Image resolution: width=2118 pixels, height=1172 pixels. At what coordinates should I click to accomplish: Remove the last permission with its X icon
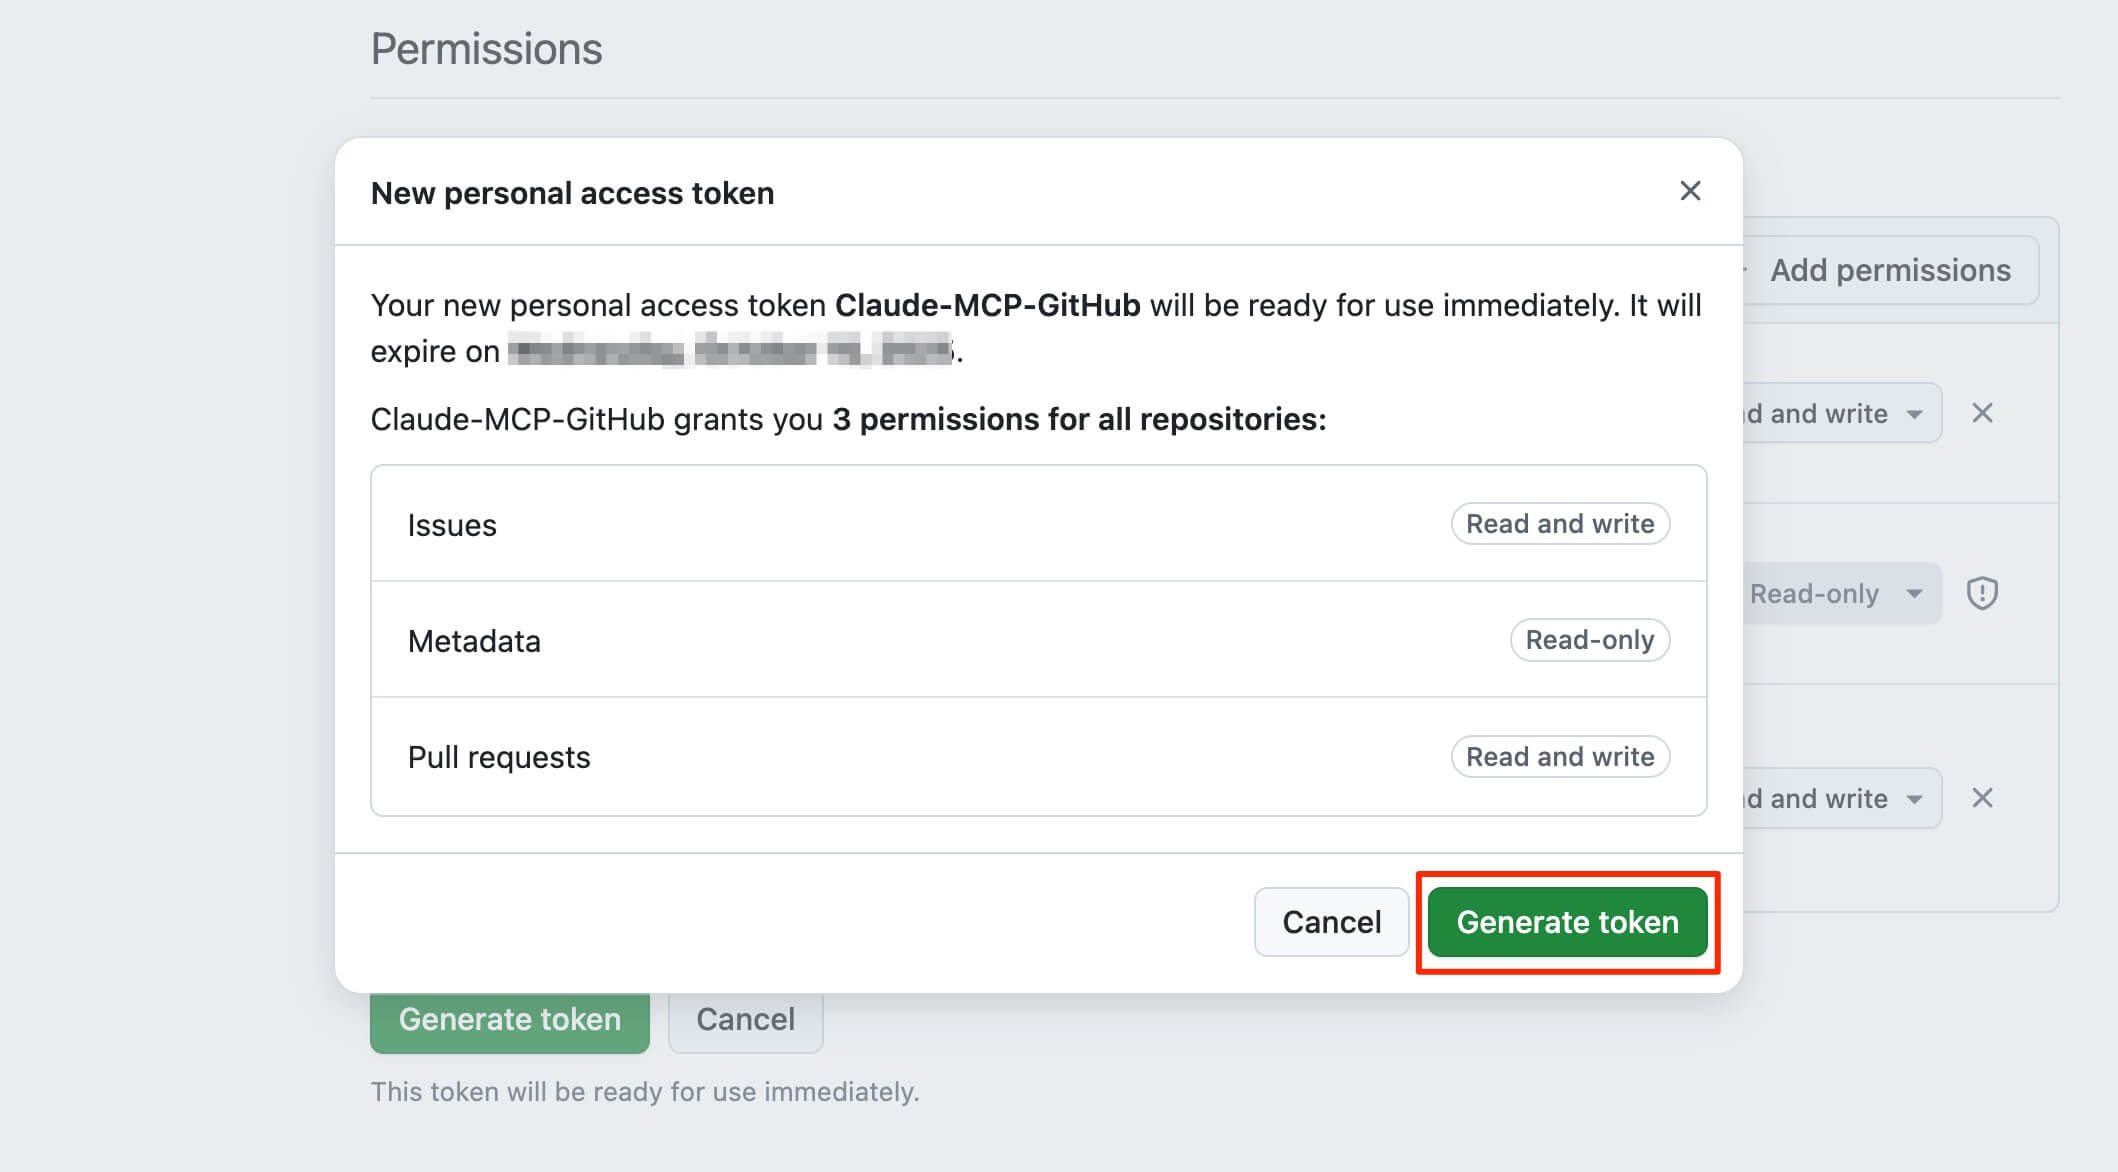coord(1982,798)
